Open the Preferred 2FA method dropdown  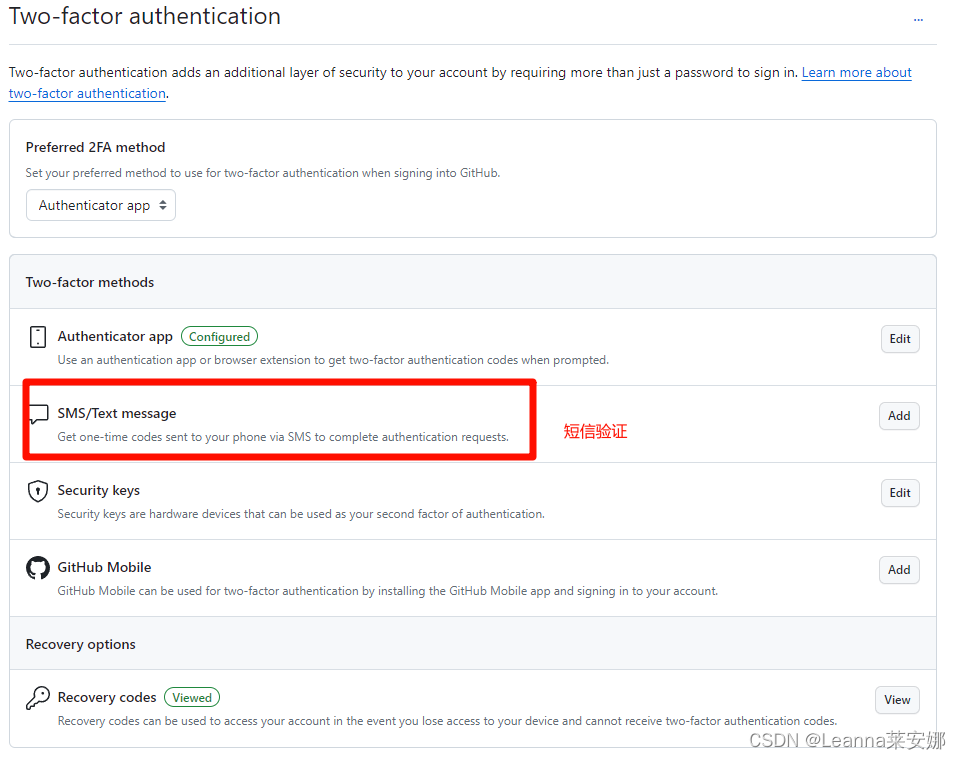coord(101,205)
